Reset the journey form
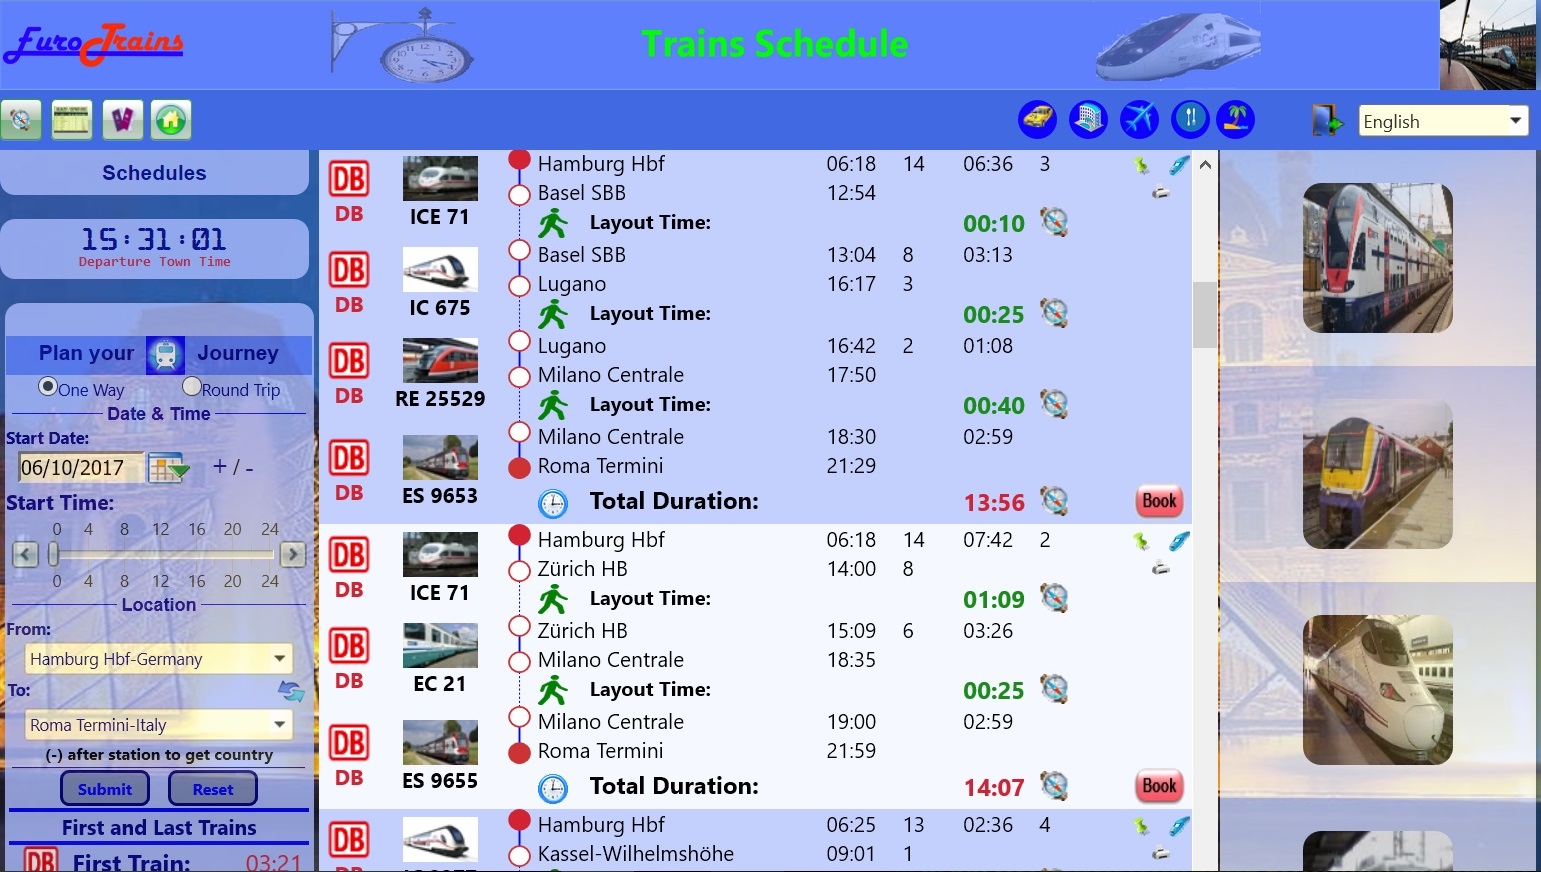The width and height of the screenshot is (1541, 872). pos(213,789)
